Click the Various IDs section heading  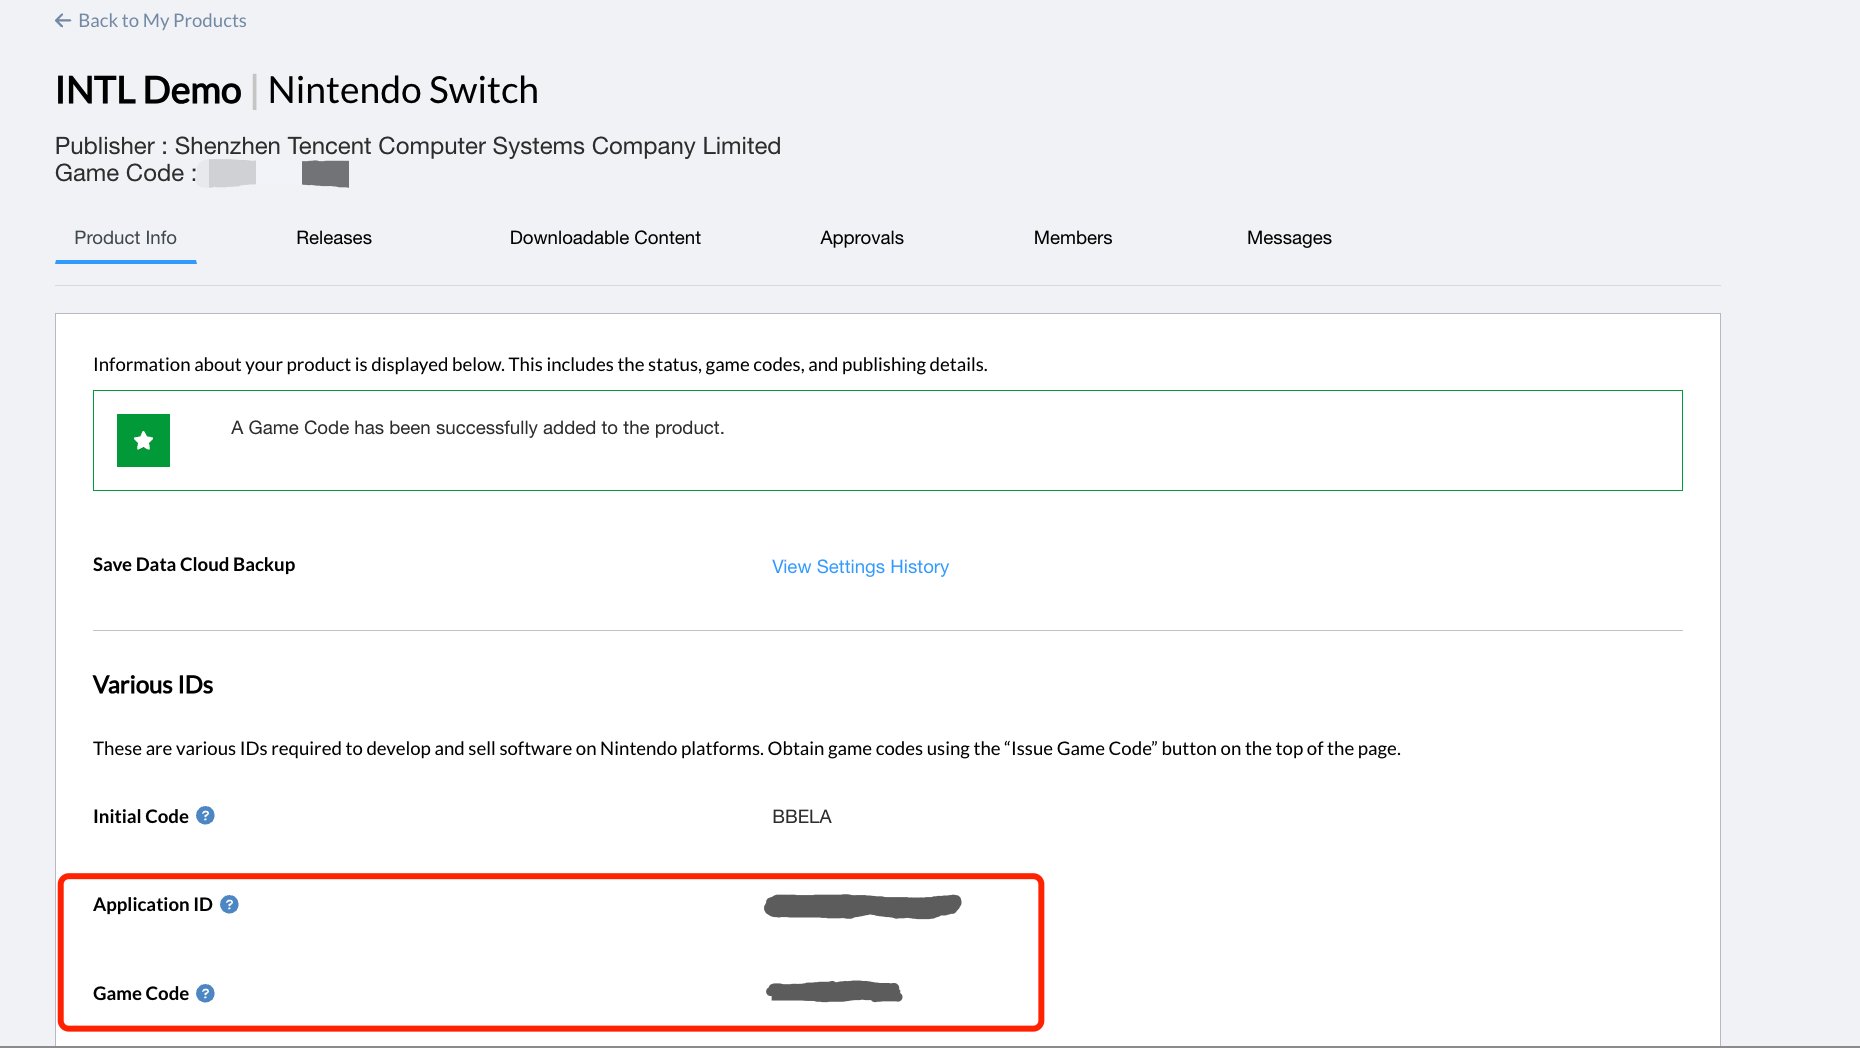tap(153, 685)
